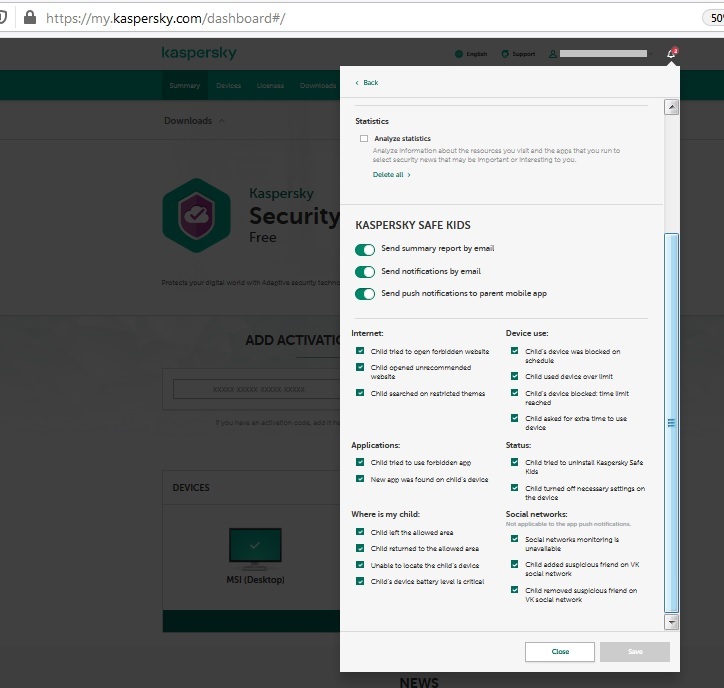Uncheck New app was found on child's device
724x688 pixels.
pos(360,479)
